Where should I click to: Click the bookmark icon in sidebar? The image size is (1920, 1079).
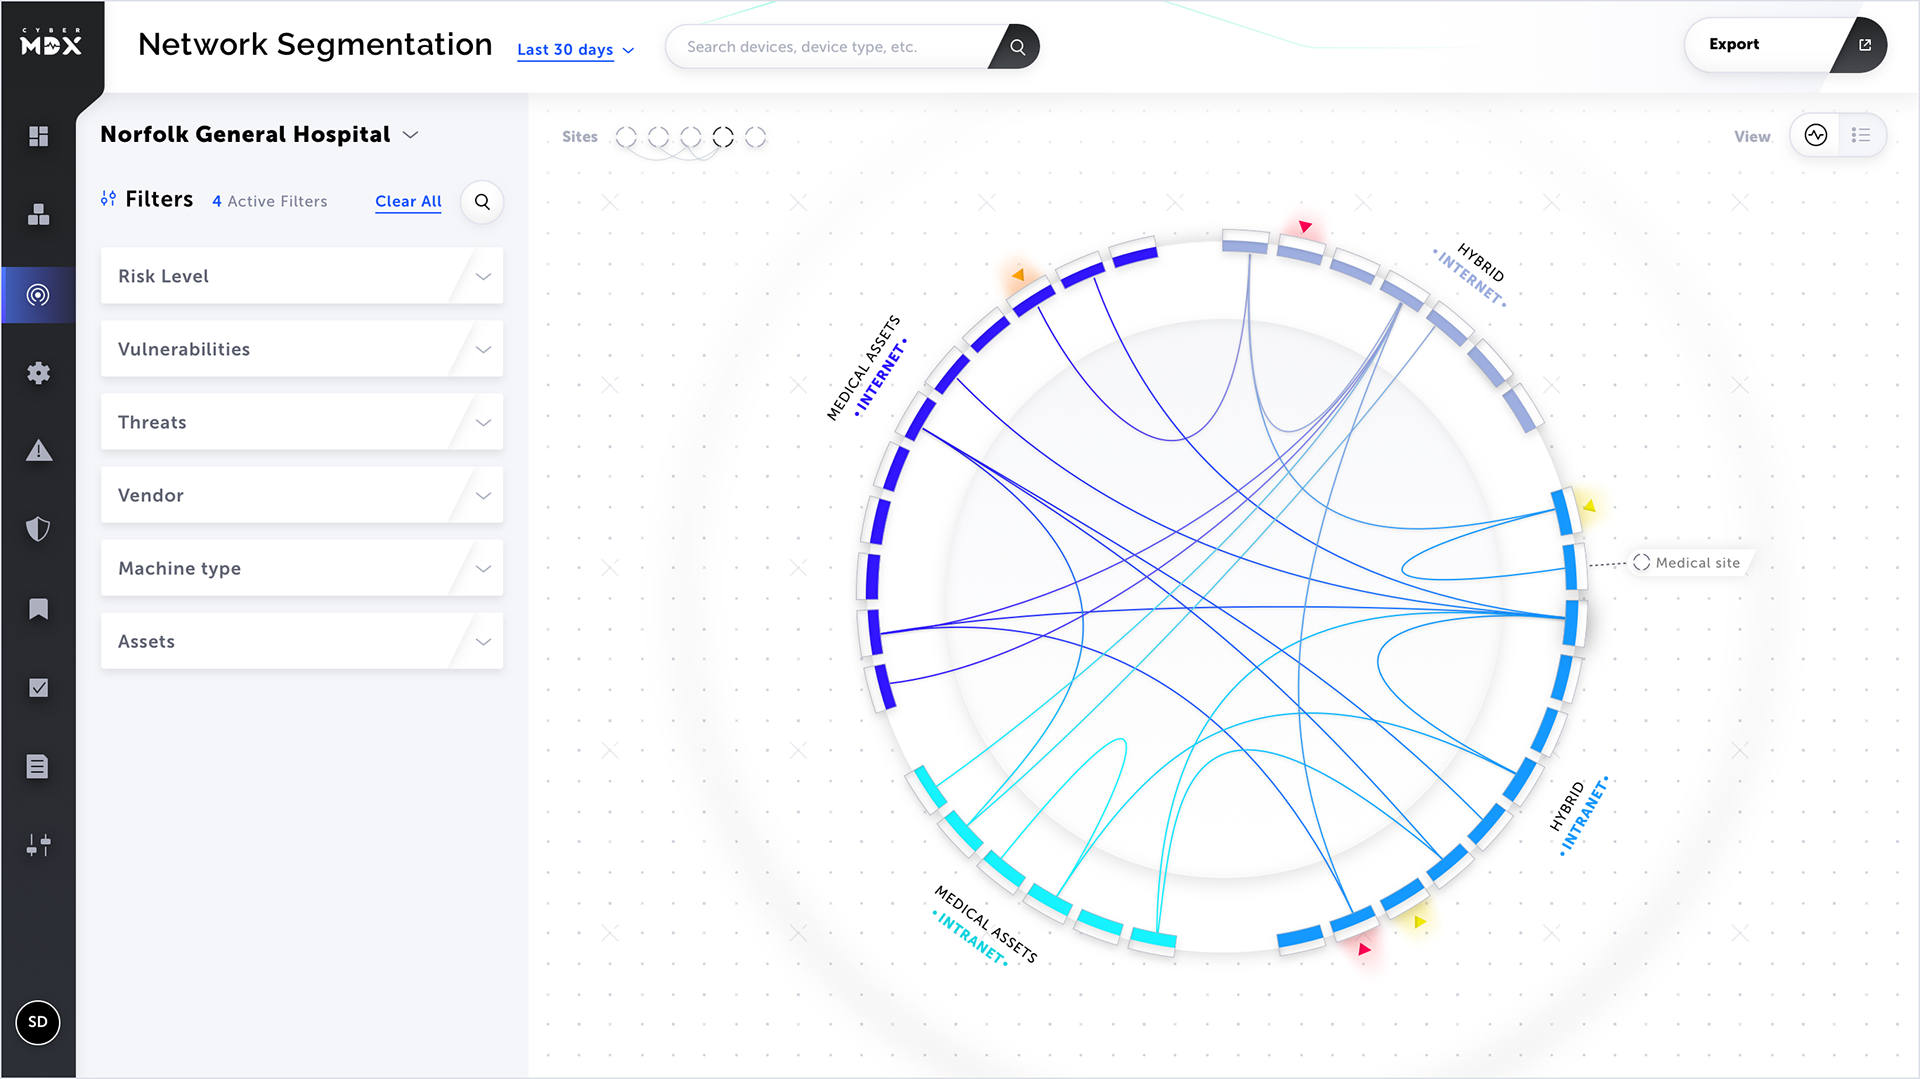[x=38, y=609]
